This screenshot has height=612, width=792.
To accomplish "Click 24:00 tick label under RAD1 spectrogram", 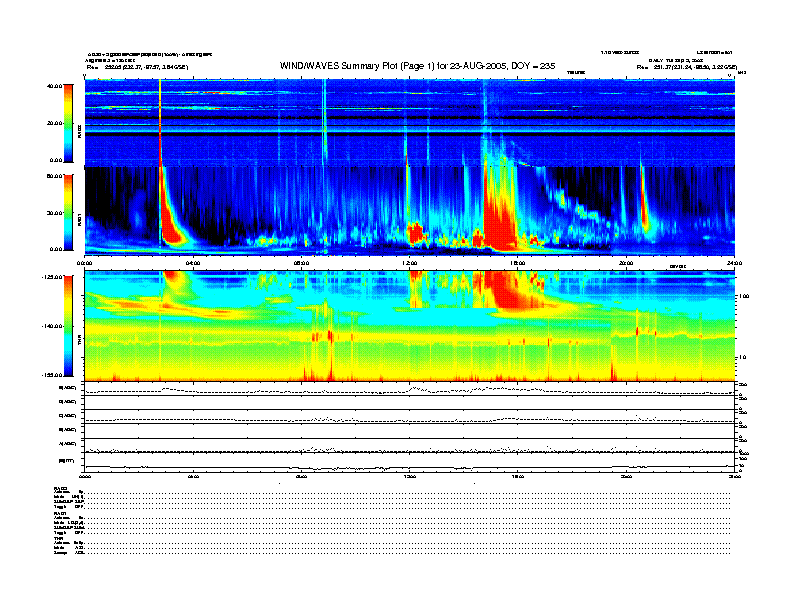I will pyautogui.click(x=734, y=263).
